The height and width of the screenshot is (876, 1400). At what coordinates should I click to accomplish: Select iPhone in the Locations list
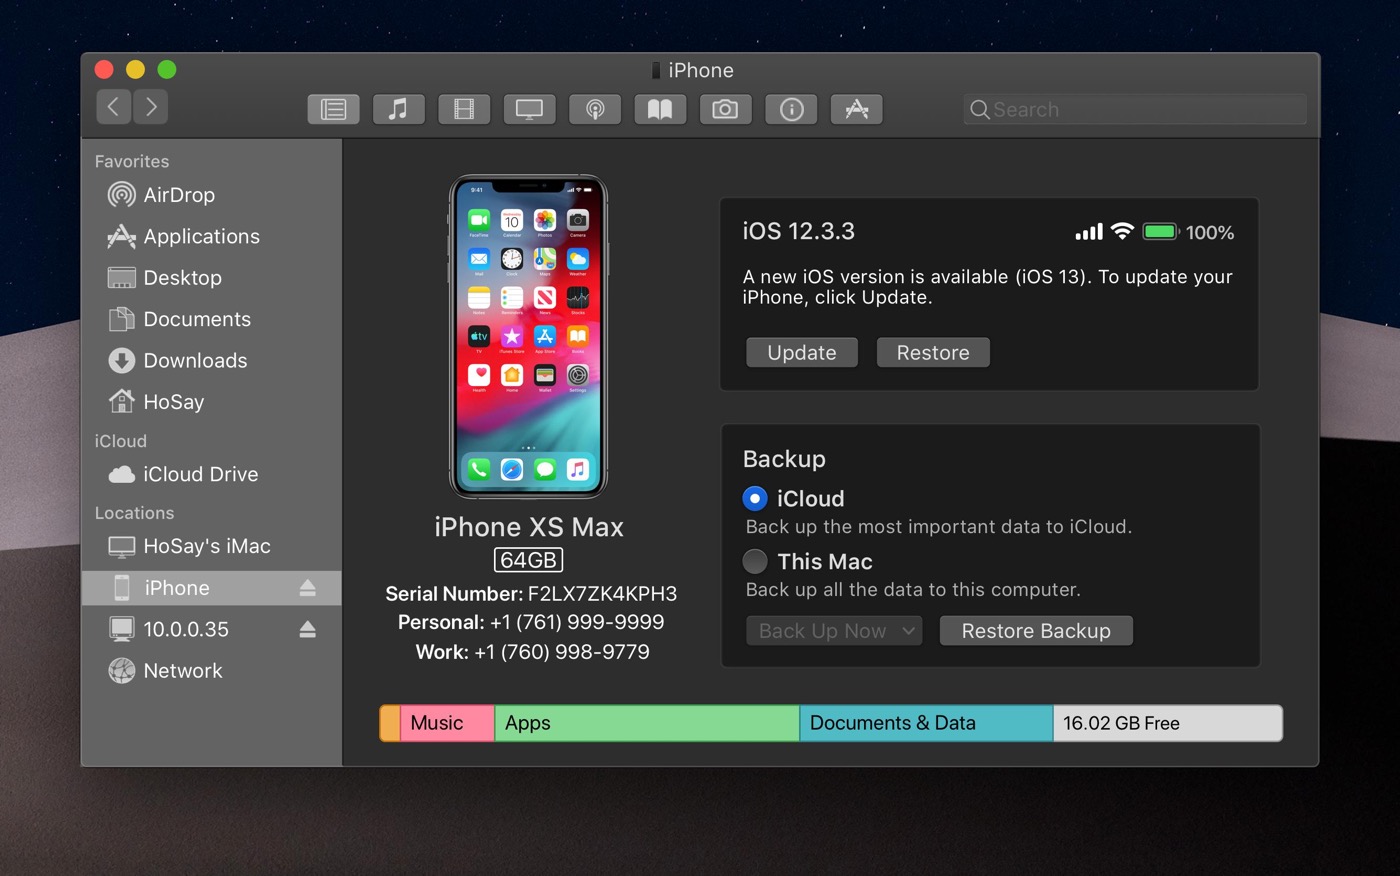tap(211, 588)
